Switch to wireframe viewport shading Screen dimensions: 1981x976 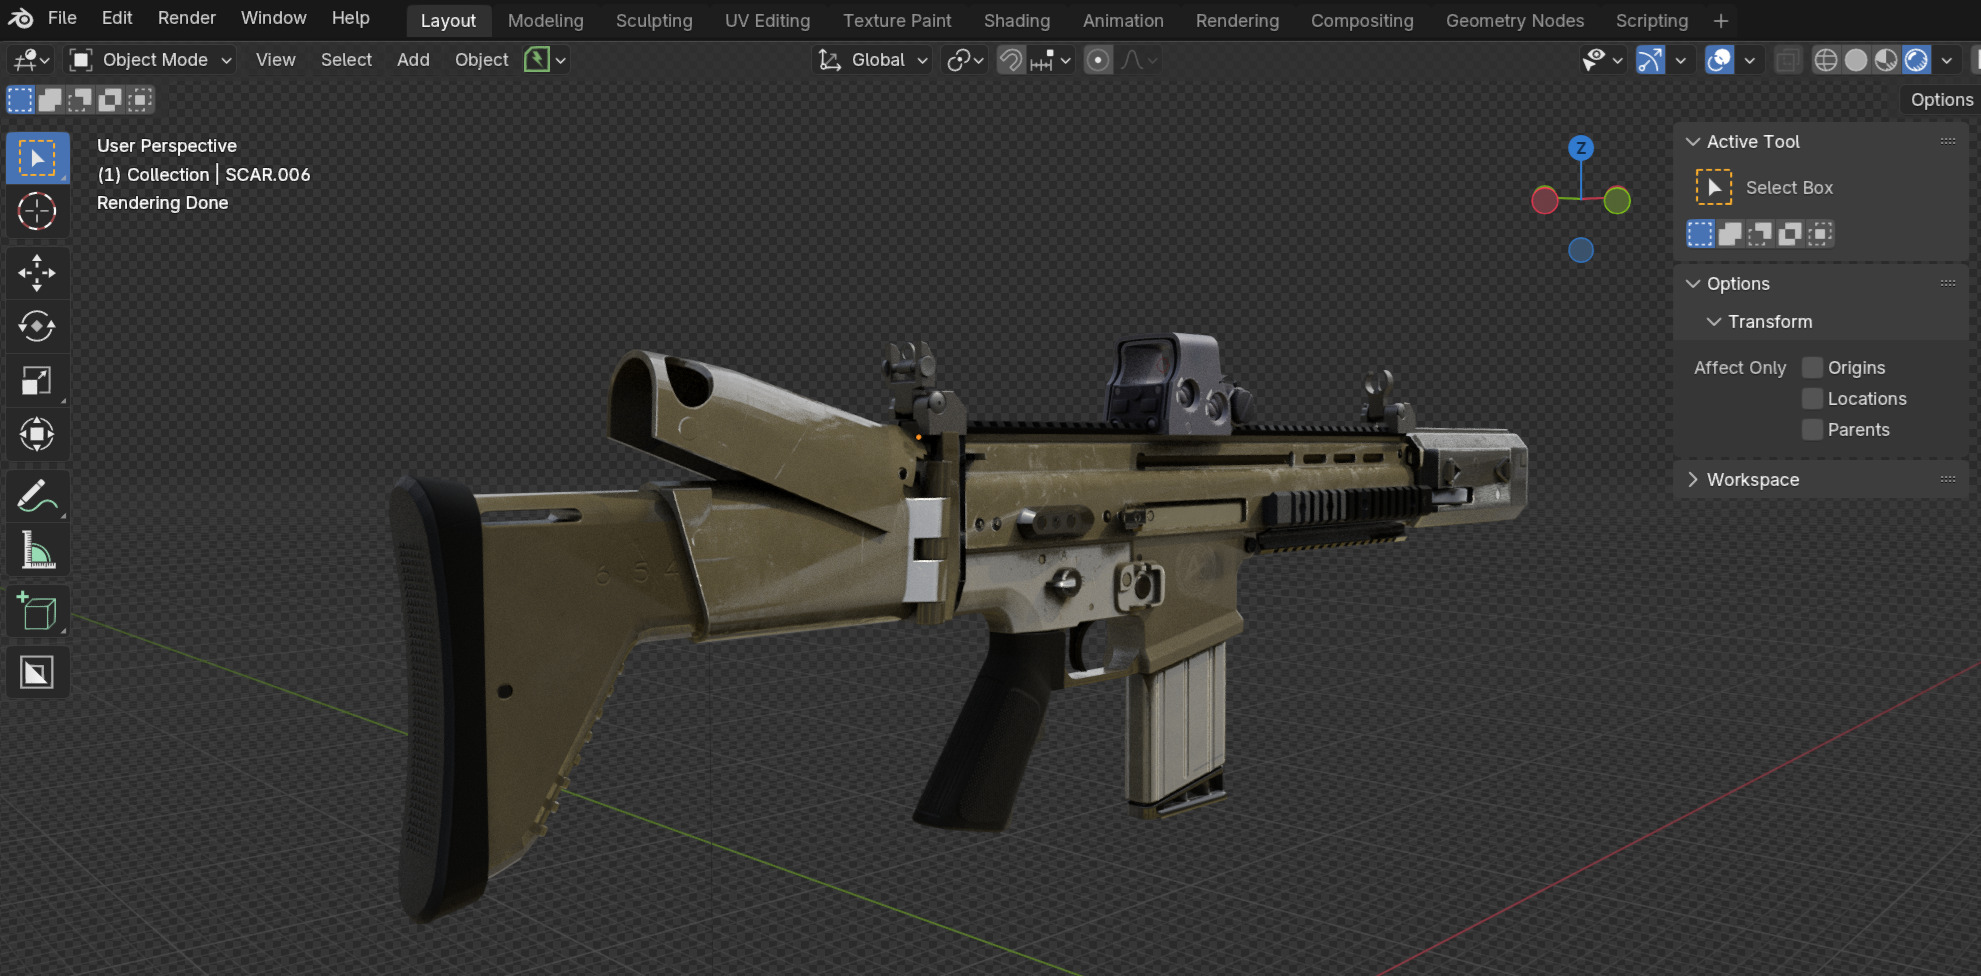point(1826,60)
